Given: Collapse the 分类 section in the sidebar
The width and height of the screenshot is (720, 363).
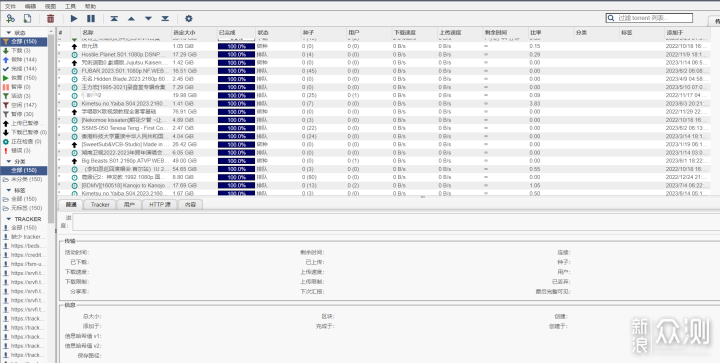Looking at the screenshot, I should point(9,162).
